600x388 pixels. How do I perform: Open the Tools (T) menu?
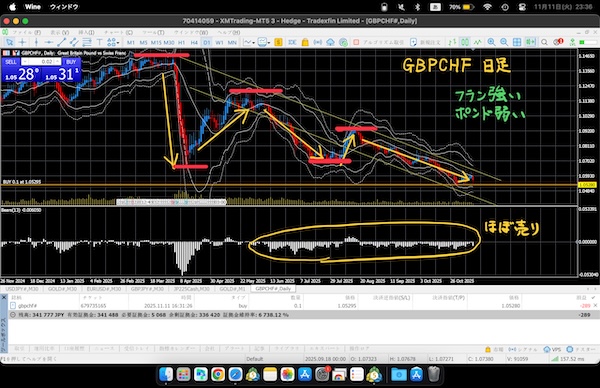153,33
